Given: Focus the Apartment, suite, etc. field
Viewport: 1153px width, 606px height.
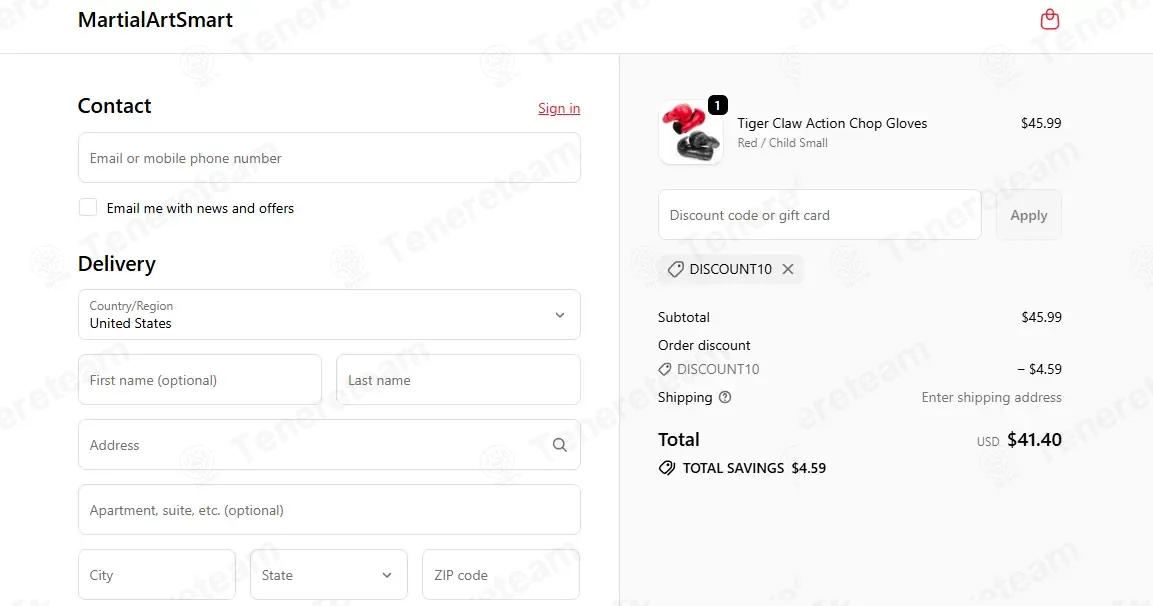Looking at the screenshot, I should [x=329, y=510].
